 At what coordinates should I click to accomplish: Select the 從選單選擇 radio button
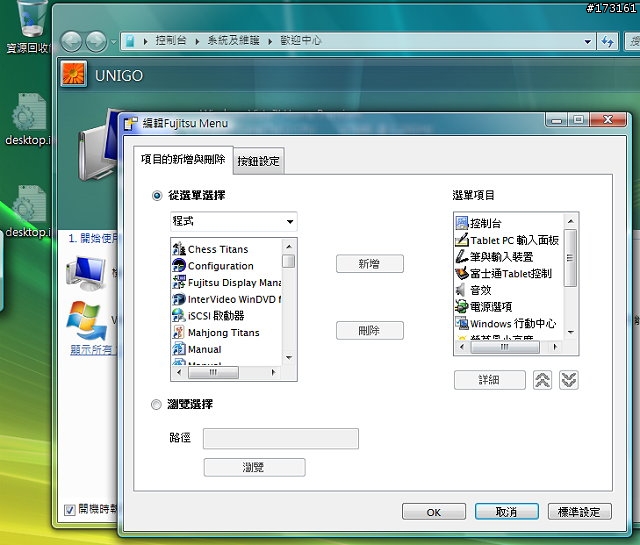coord(157,196)
